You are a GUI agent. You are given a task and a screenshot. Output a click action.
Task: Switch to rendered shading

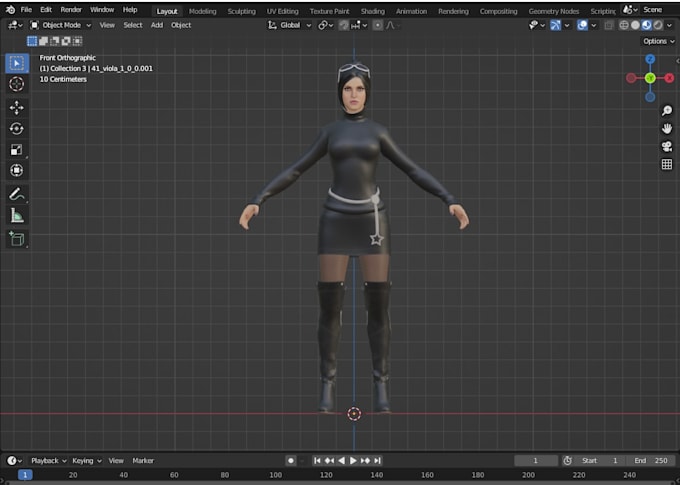658,25
